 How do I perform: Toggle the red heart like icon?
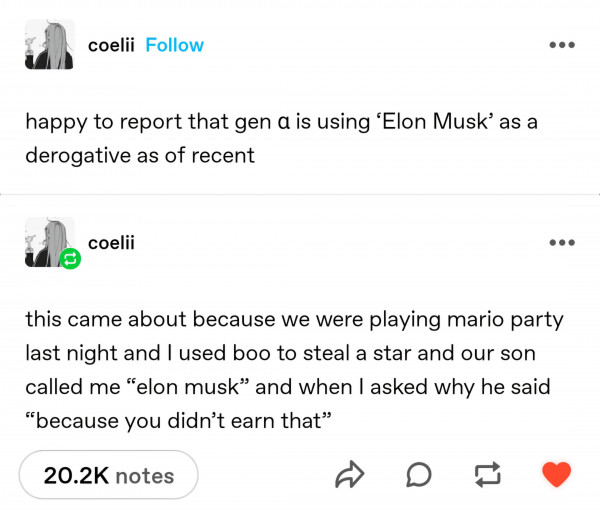tap(556, 474)
